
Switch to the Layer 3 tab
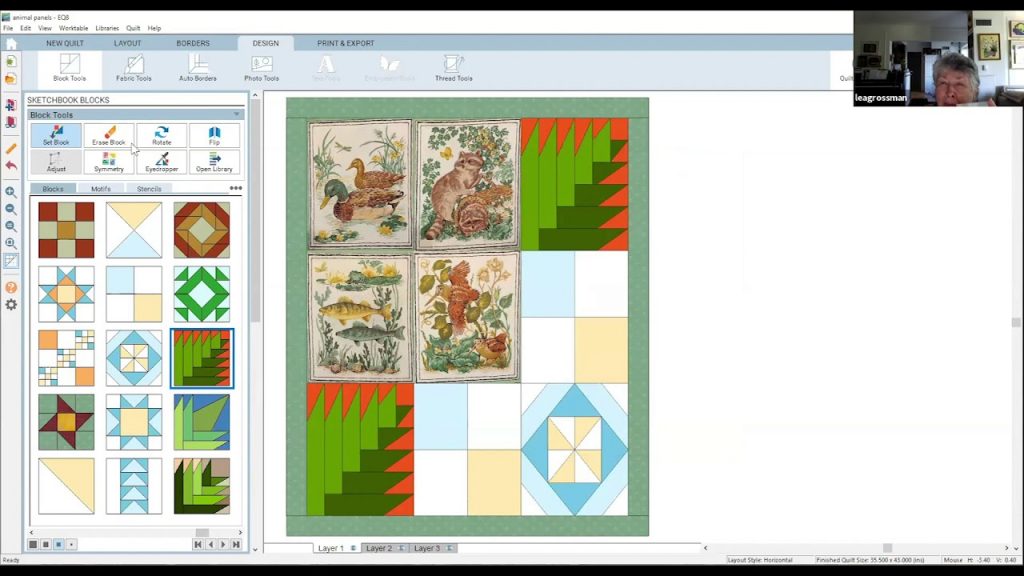pyautogui.click(x=432, y=548)
